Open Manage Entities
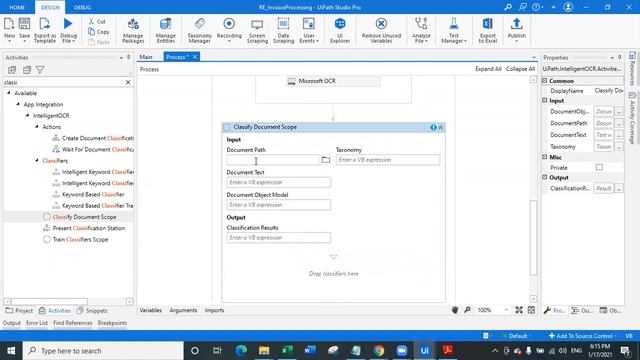The width and height of the screenshot is (640, 360). (x=166, y=30)
